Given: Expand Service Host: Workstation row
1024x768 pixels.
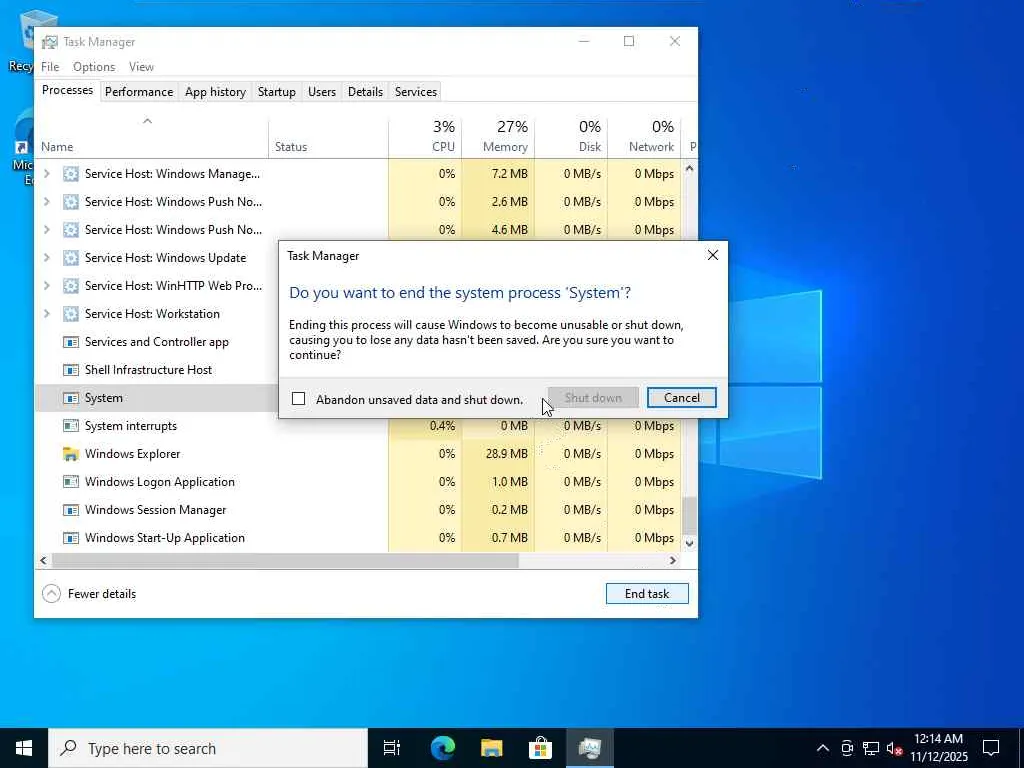Looking at the screenshot, I should coord(47,314).
